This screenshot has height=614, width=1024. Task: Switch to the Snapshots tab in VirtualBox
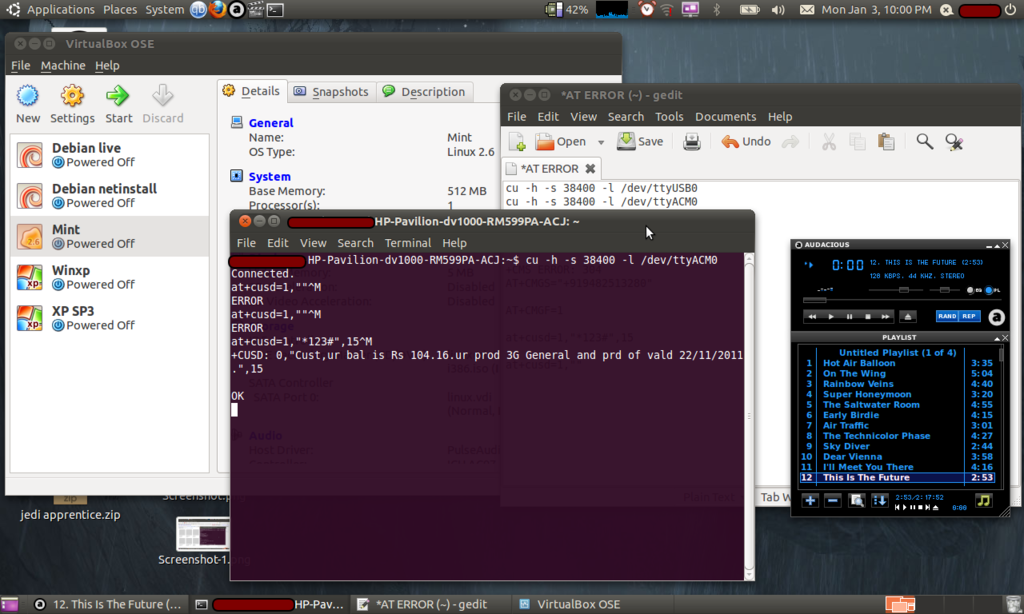331,92
